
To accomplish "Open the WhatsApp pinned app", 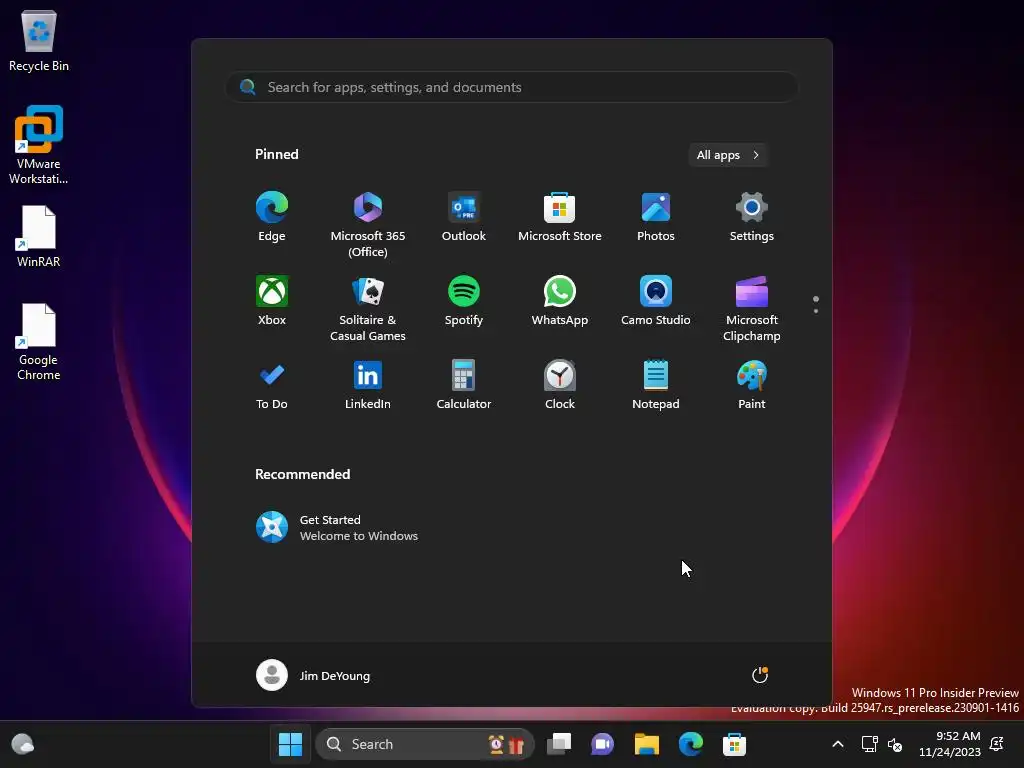I will [x=560, y=301].
